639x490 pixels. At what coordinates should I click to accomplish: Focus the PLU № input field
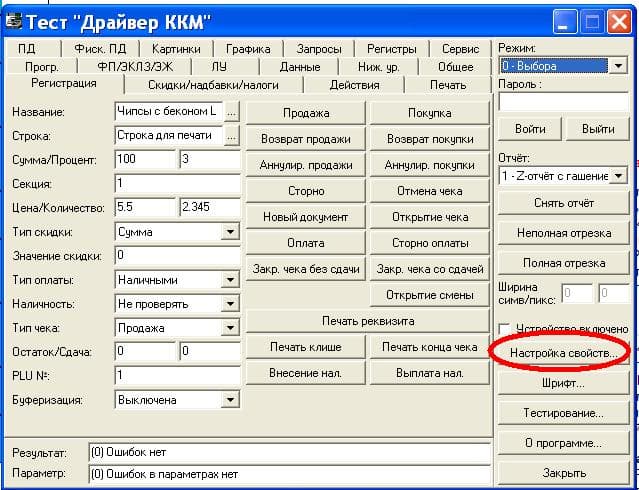[178, 375]
